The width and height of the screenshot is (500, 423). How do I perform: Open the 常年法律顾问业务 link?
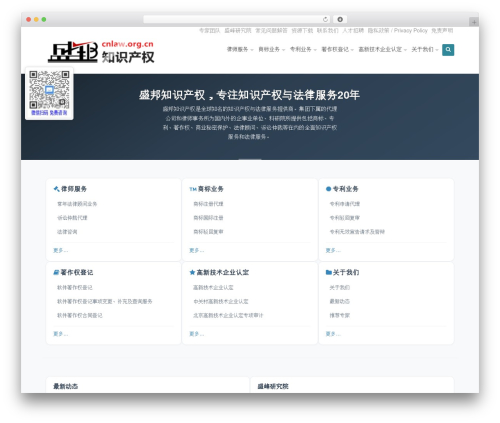77,204
